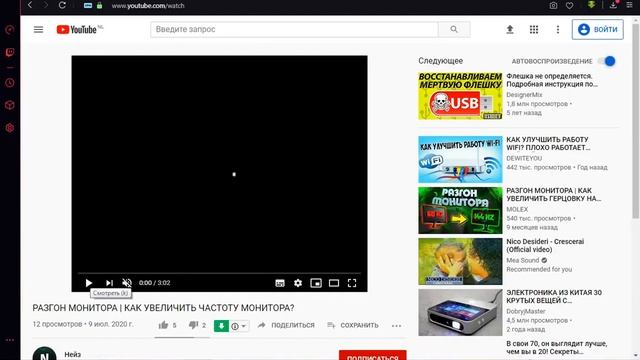Open the YouTube hamburger guide menu
The image size is (640, 360).
(x=38, y=29)
